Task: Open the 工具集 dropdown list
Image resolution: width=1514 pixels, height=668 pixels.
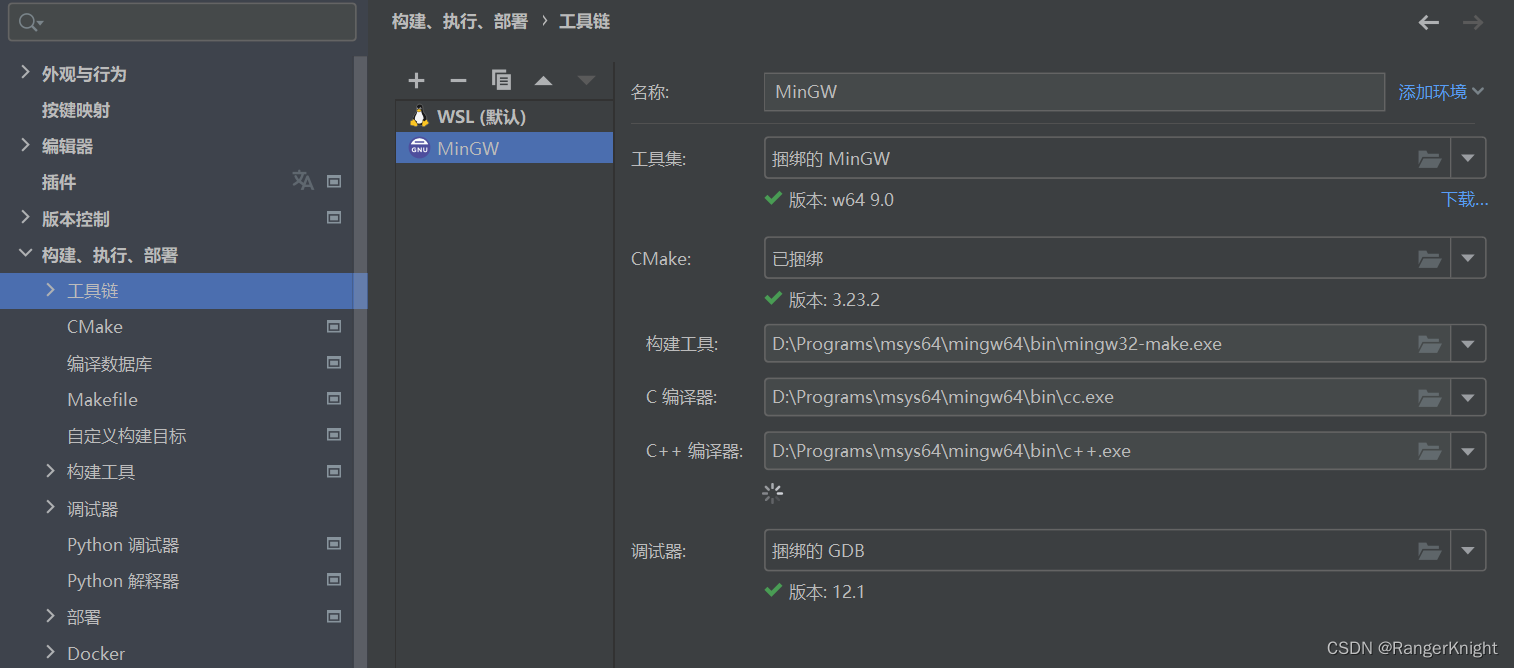Action: (x=1468, y=157)
